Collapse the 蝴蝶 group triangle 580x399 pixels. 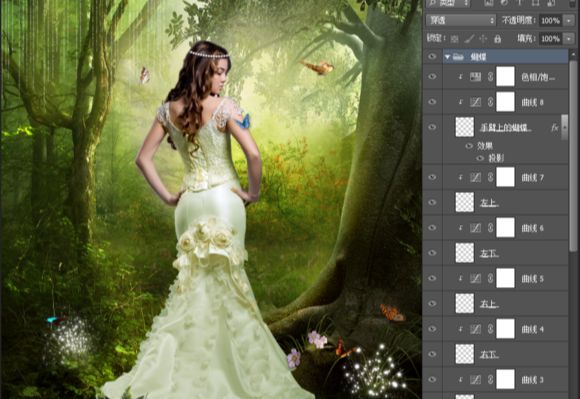tap(447, 57)
